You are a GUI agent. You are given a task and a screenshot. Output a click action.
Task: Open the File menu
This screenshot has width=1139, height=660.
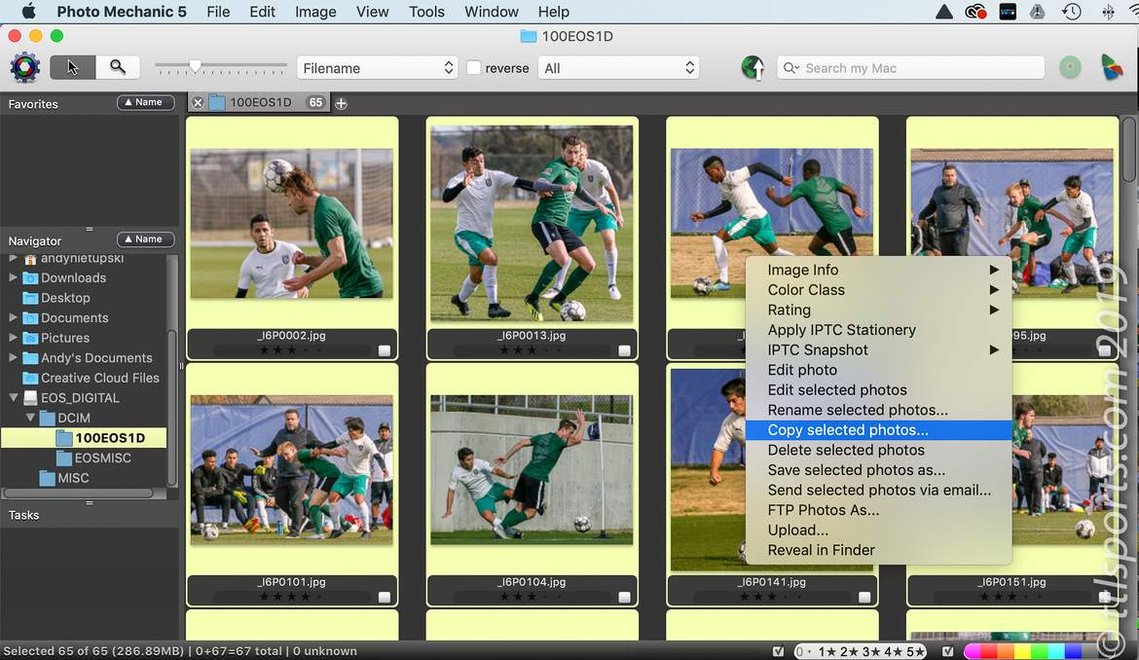pos(218,12)
